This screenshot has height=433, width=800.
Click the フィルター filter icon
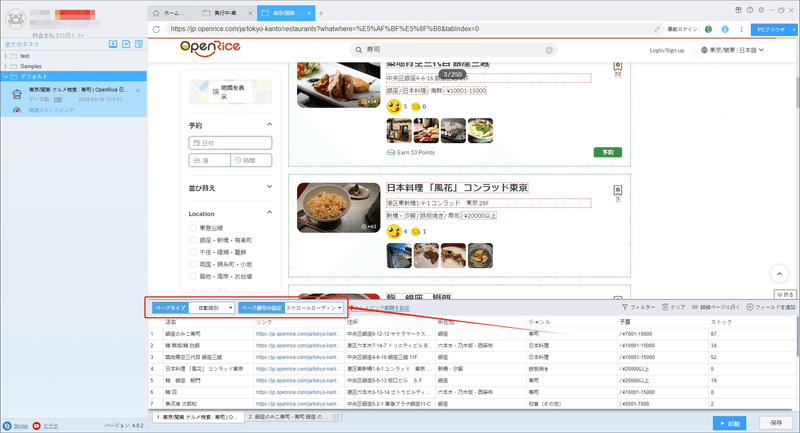pos(624,307)
